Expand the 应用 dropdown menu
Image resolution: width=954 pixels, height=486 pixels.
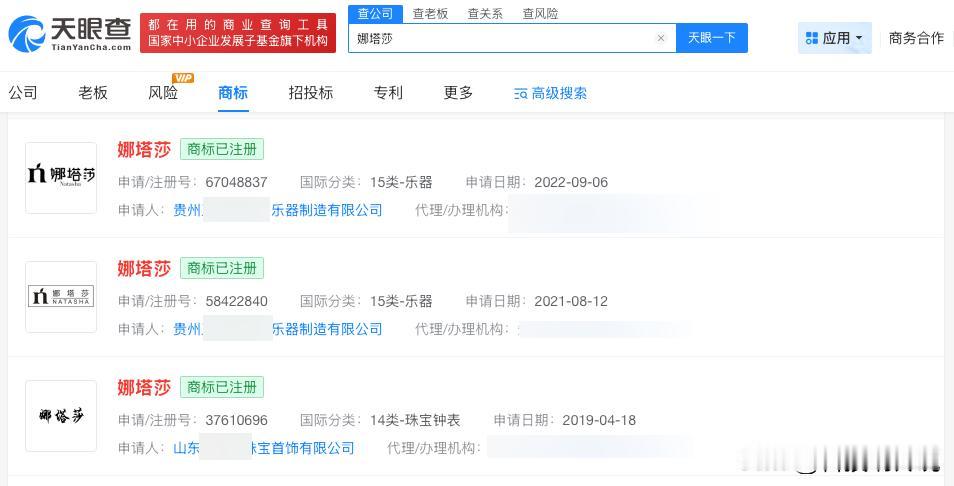click(835, 38)
